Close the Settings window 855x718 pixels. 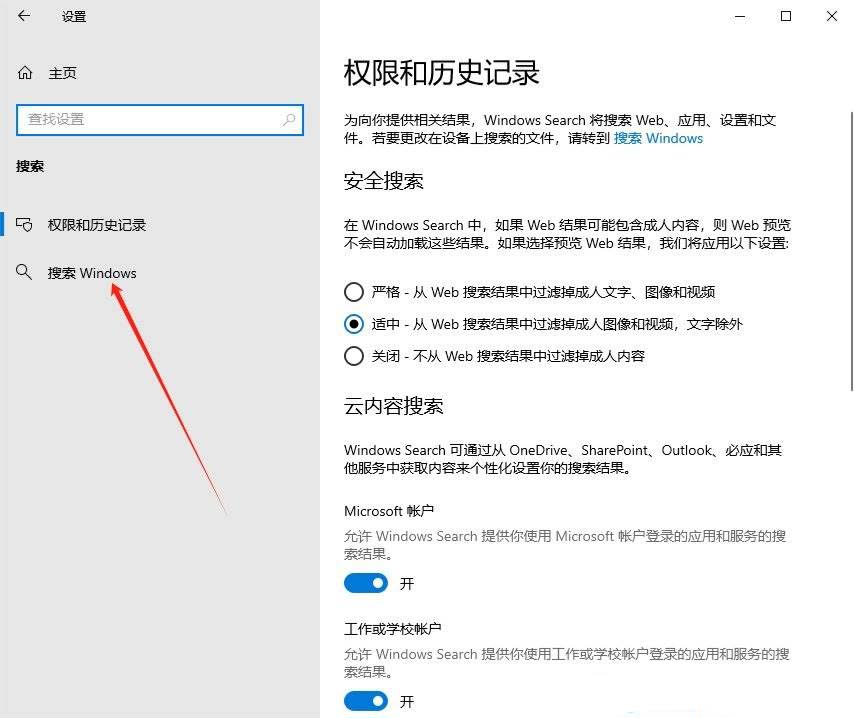[832, 16]
